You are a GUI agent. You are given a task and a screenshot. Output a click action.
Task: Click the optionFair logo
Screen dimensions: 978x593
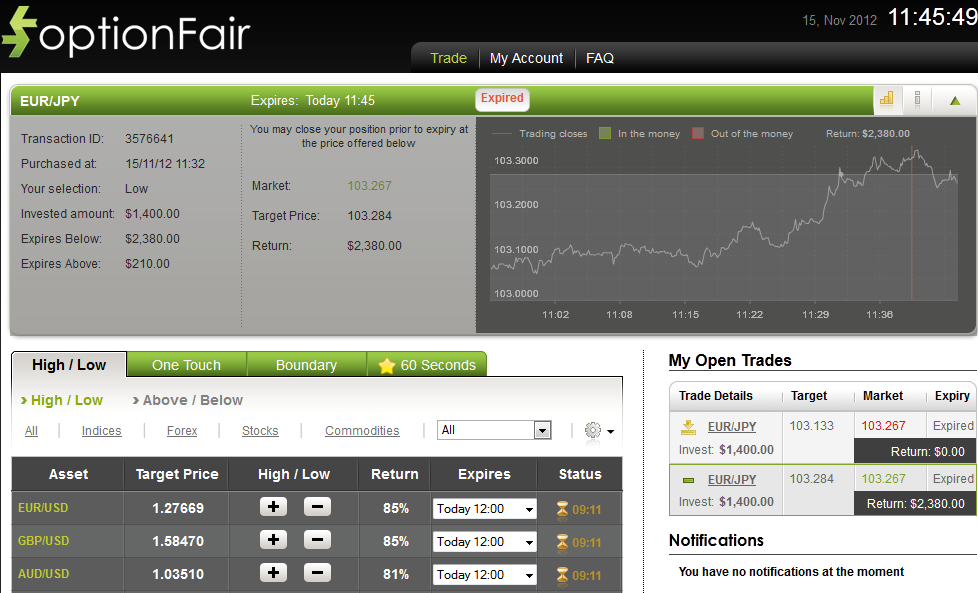(127, 32)
